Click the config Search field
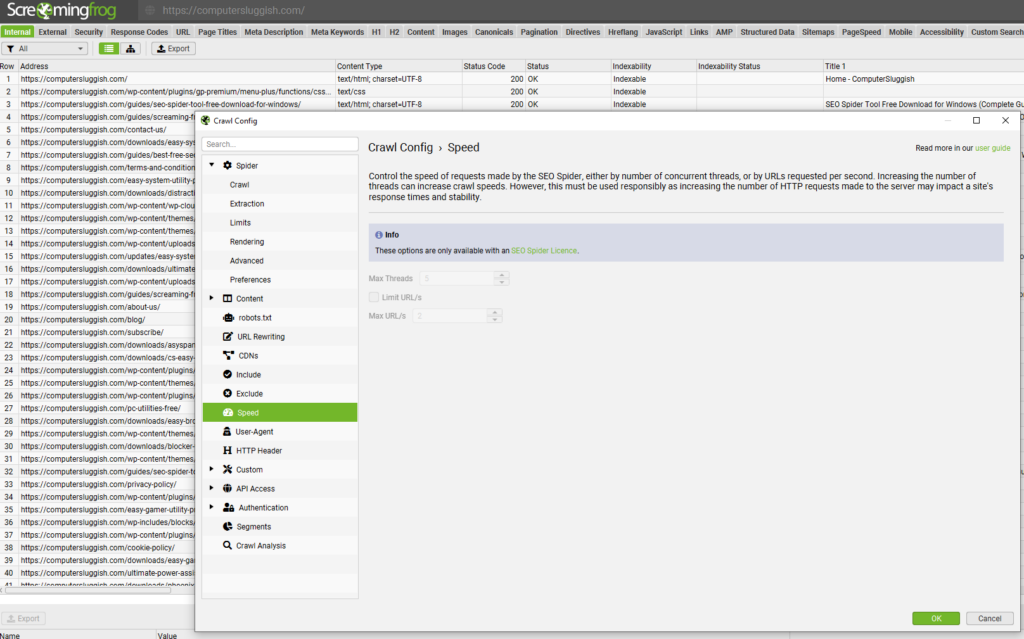1024x639 pixels. (x=280, y=144)
